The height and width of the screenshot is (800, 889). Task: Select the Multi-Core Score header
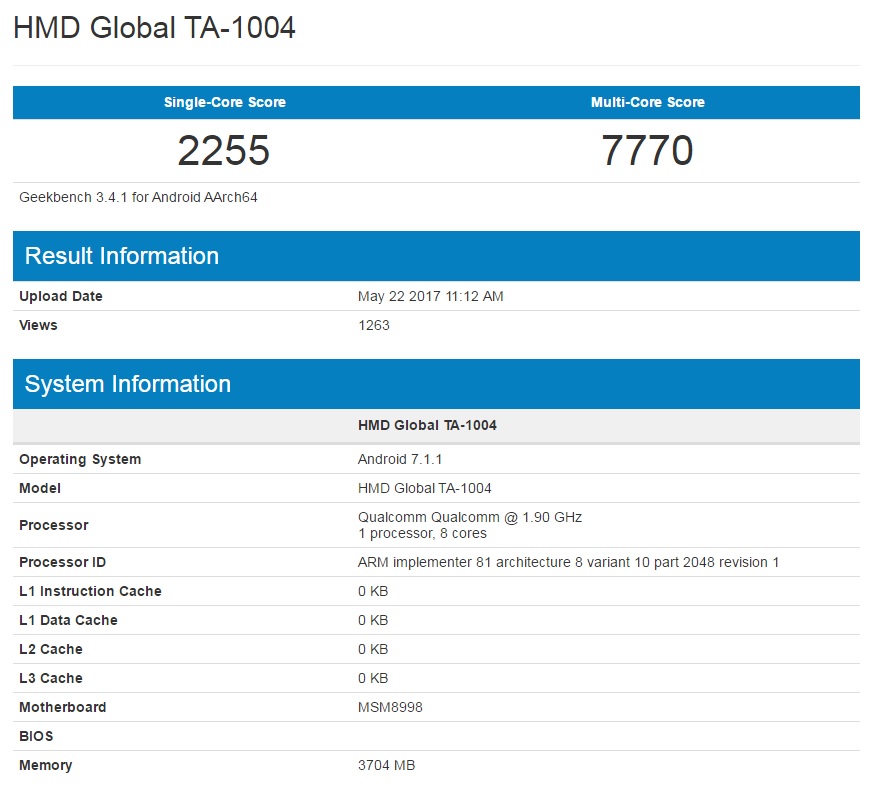click(647, 102)
